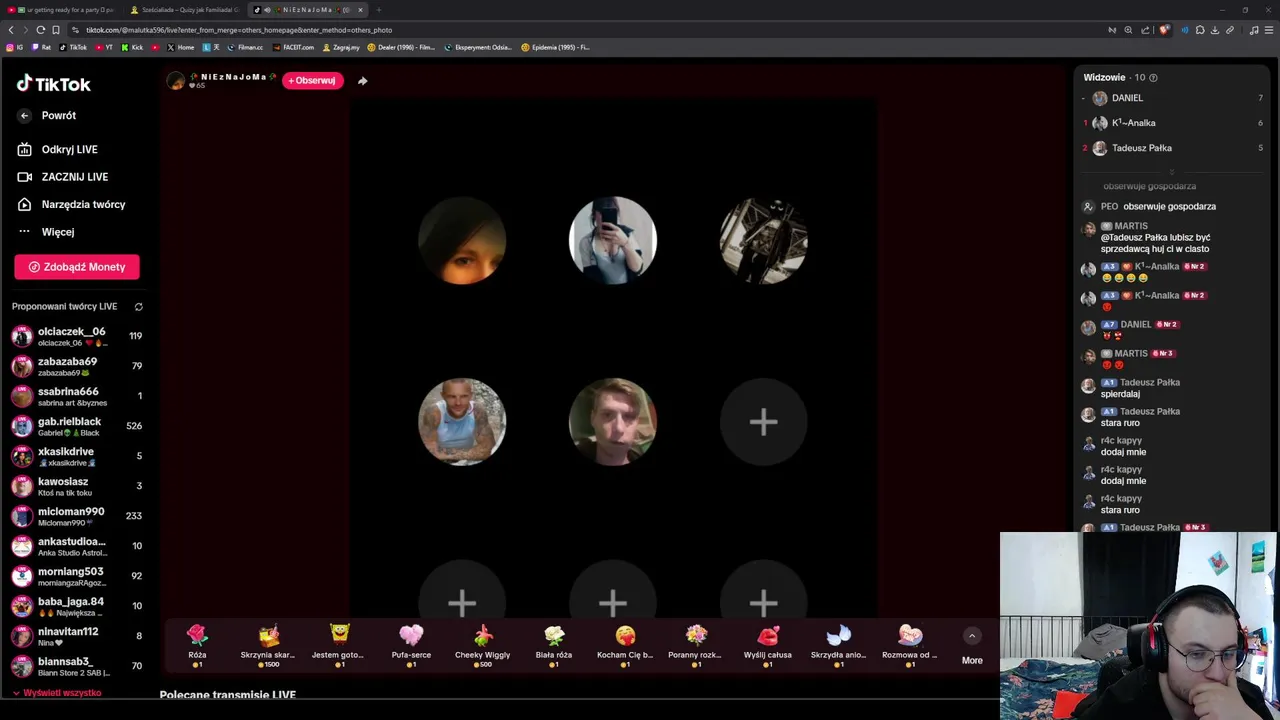Image resolution: width=1280 pixels, height=720 pixels.
Task: Open downloads icon
Action: click(x=1215, y=30)
